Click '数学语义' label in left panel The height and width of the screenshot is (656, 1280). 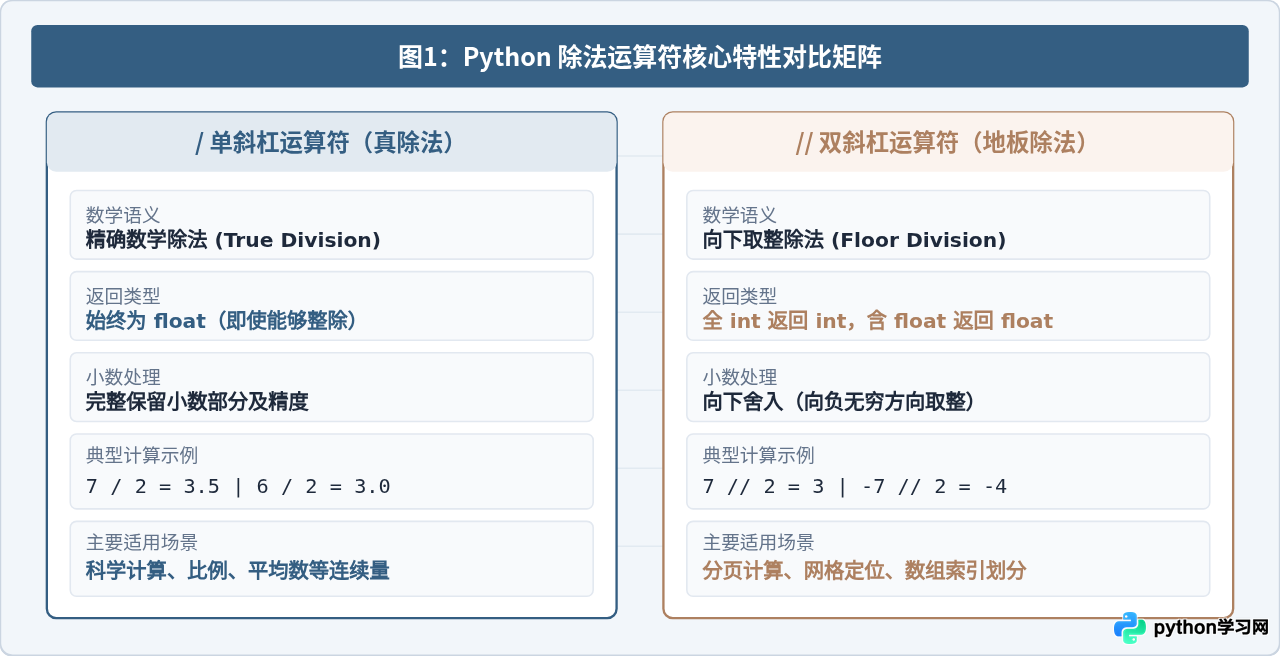tap(123, 215)
